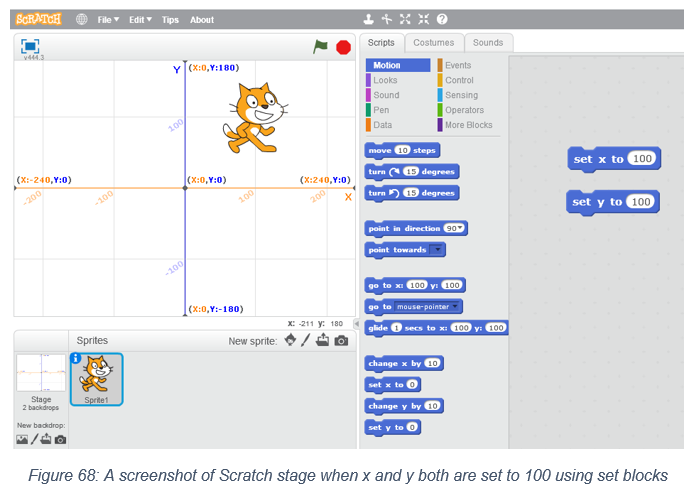Switch to the Scripts tab

[381, 42]
